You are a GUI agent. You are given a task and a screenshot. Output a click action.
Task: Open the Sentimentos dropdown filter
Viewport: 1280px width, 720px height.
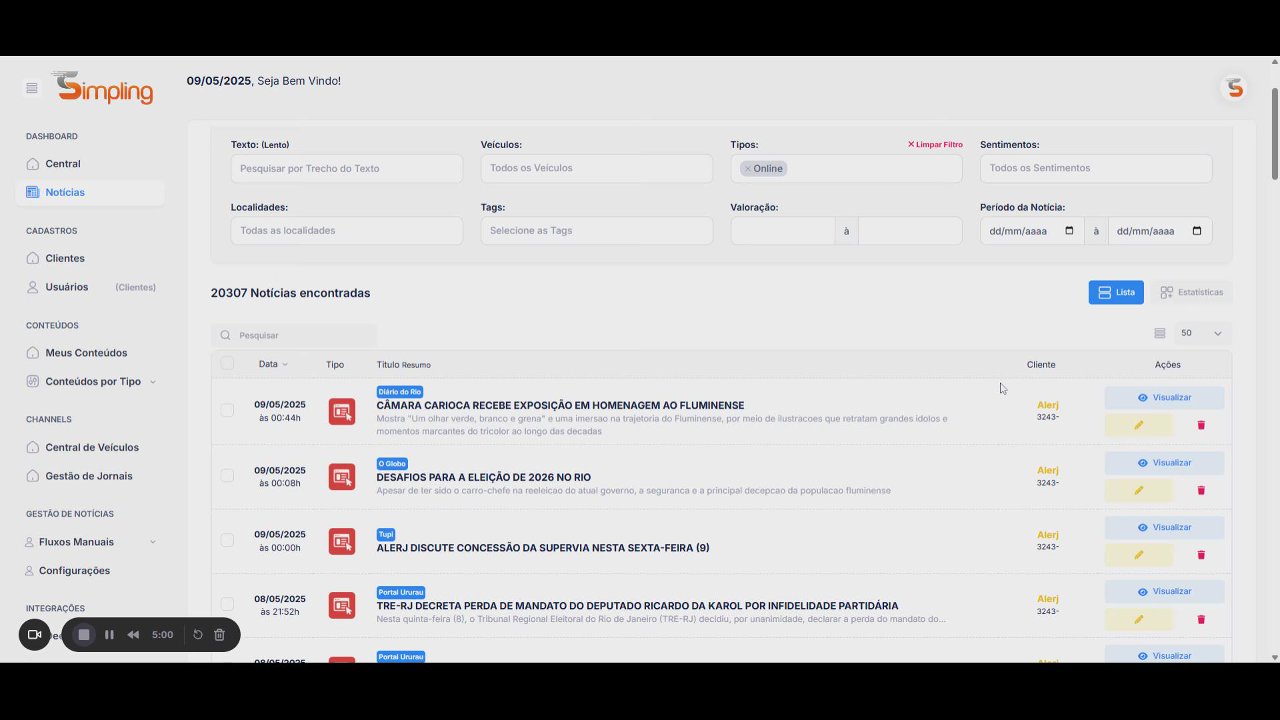1096,168
